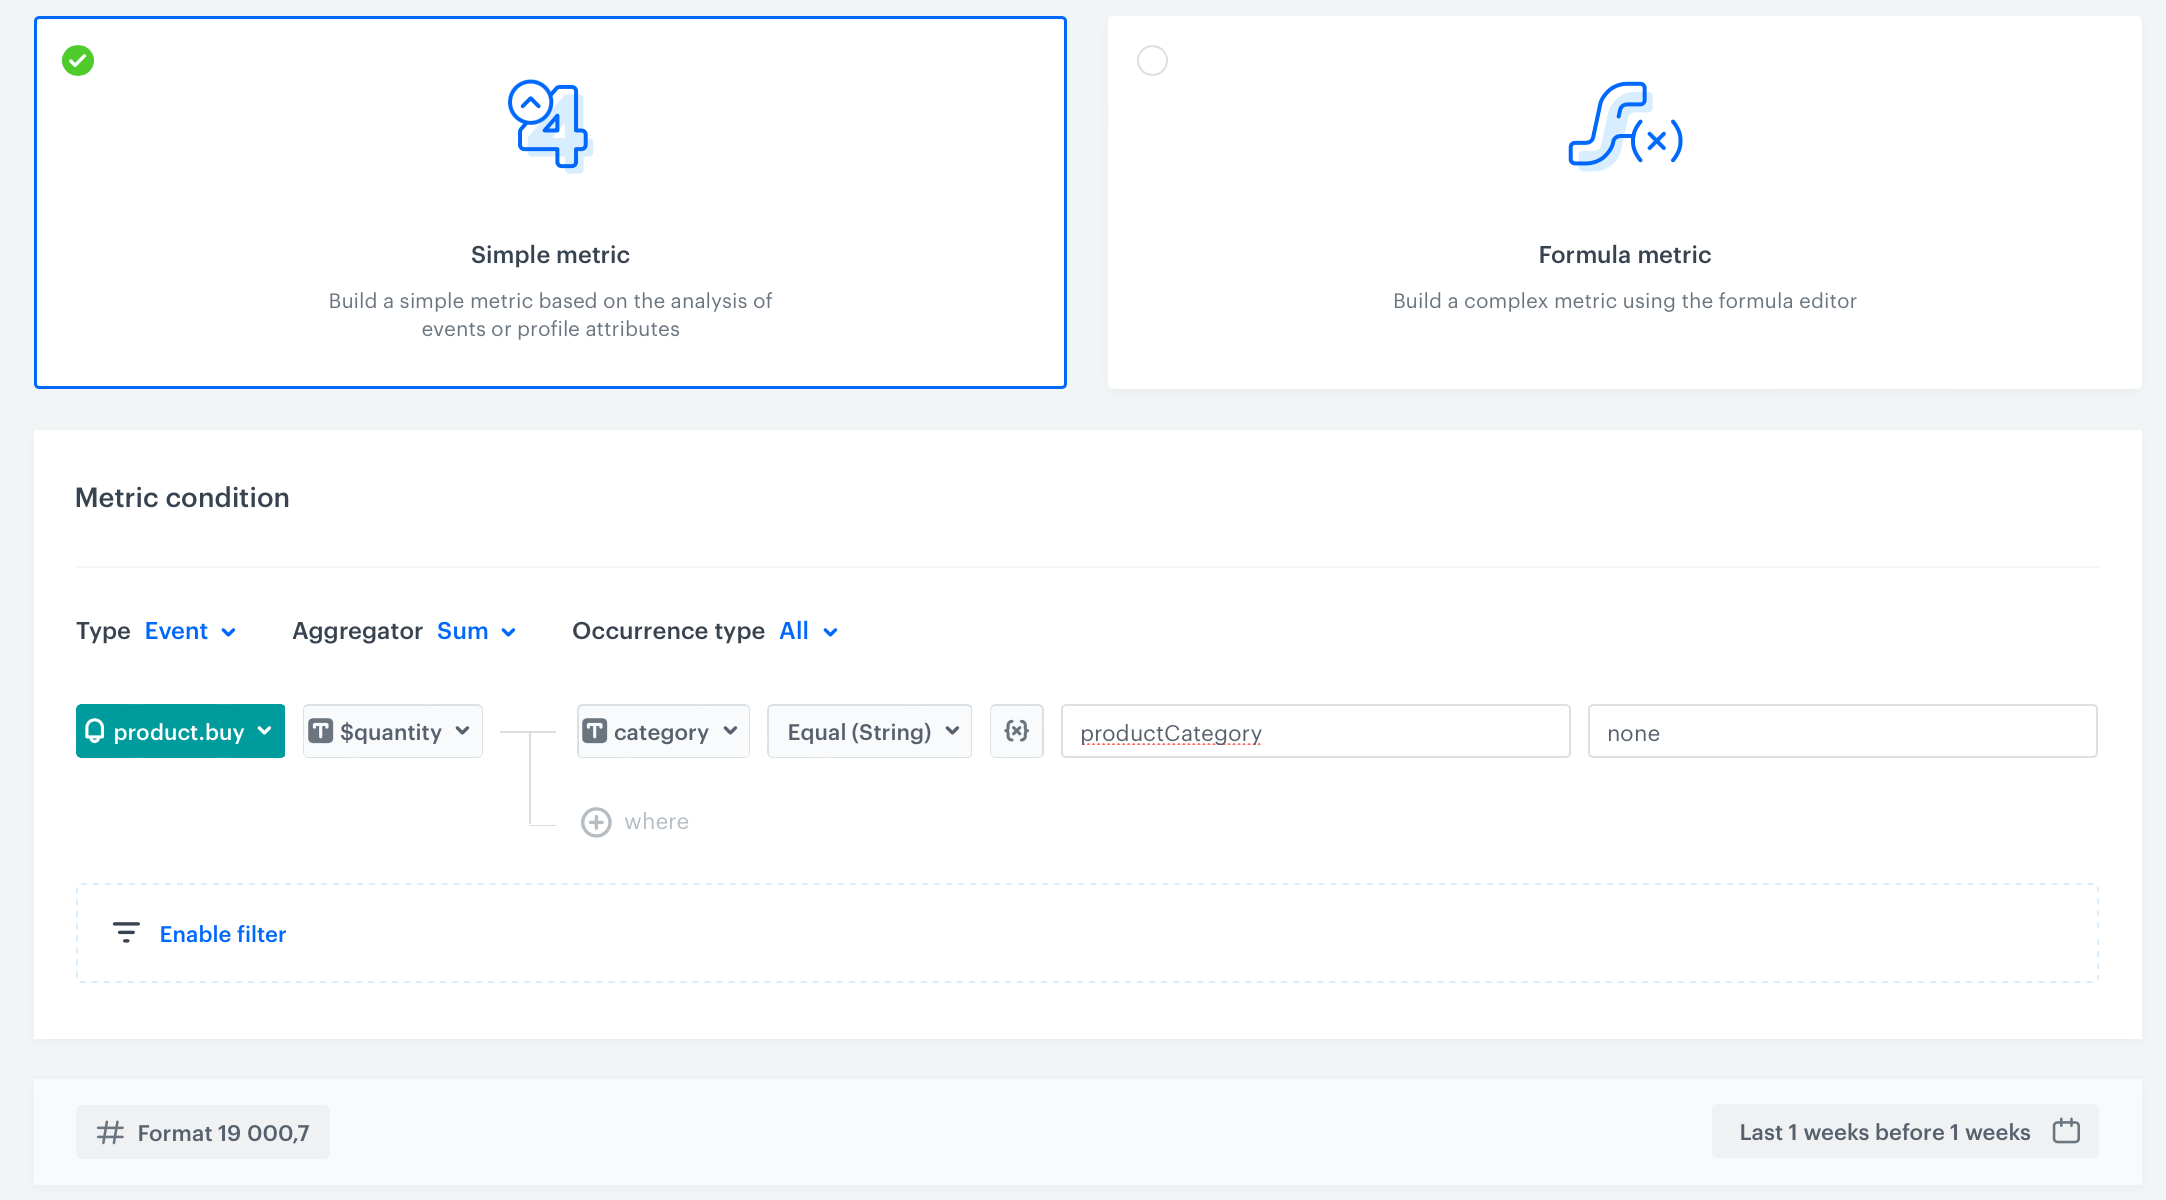Click the productCategory input field

pyautogui.click(x=1315, y=732)
